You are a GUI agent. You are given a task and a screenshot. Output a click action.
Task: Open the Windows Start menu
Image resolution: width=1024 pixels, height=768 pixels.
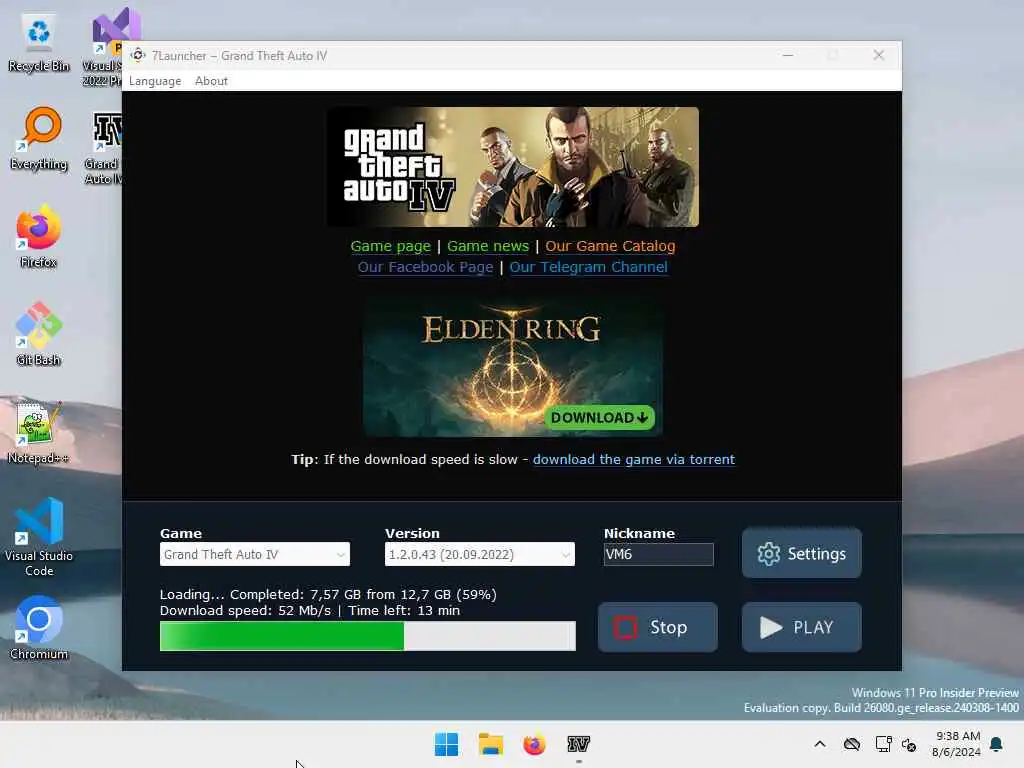[x=447, y=744]
